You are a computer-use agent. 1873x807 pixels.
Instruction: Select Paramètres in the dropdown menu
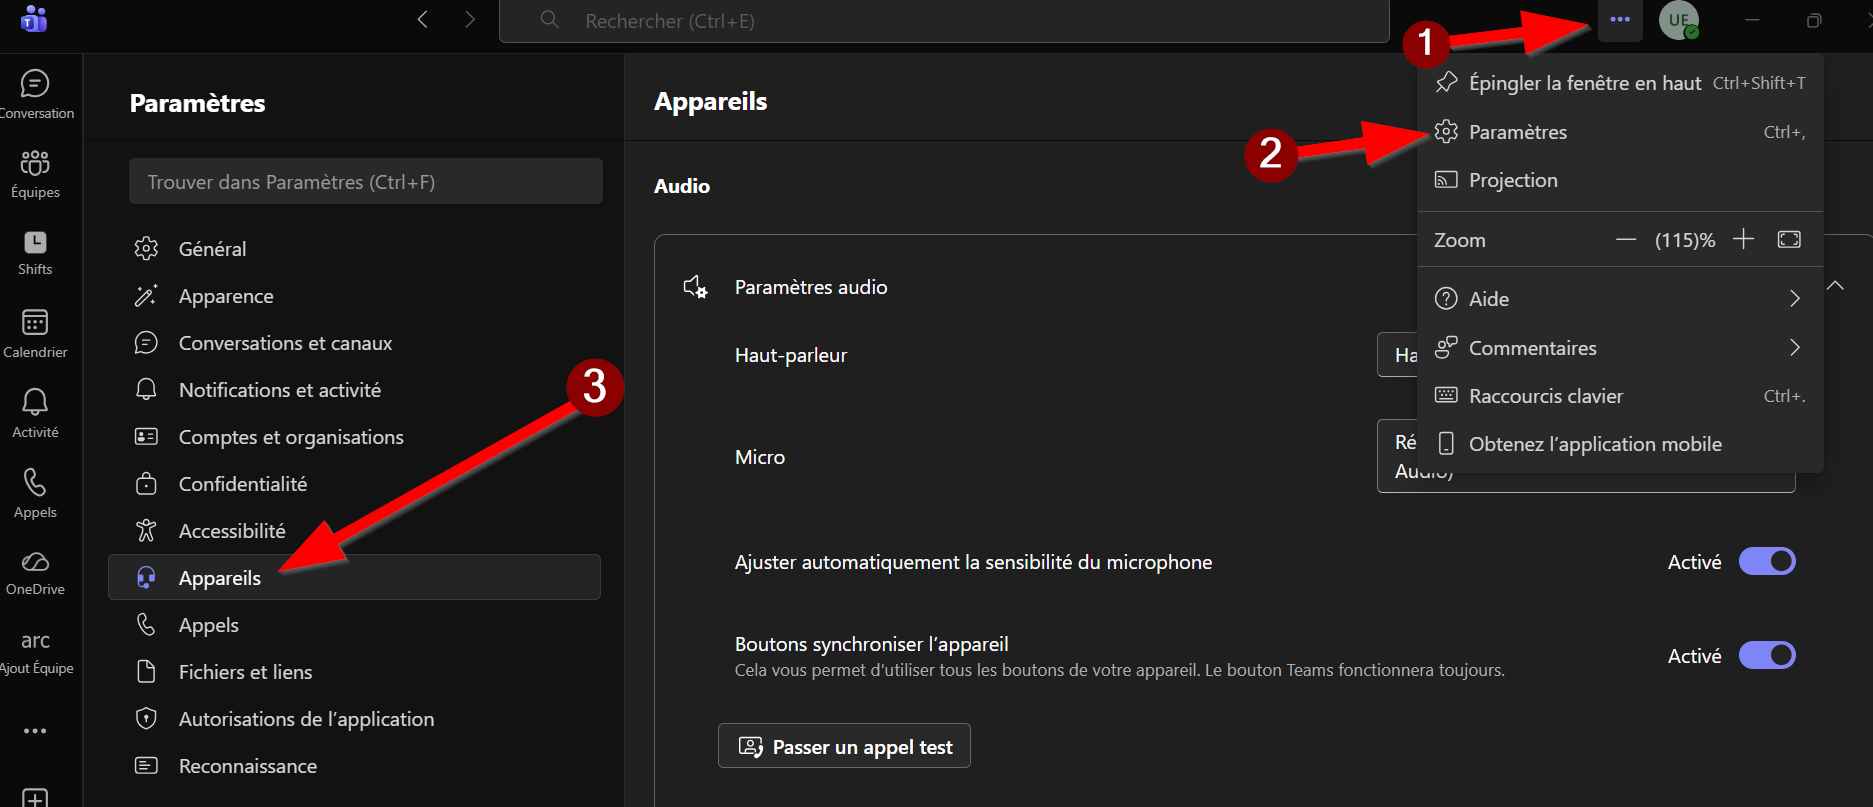[1517, 132]
